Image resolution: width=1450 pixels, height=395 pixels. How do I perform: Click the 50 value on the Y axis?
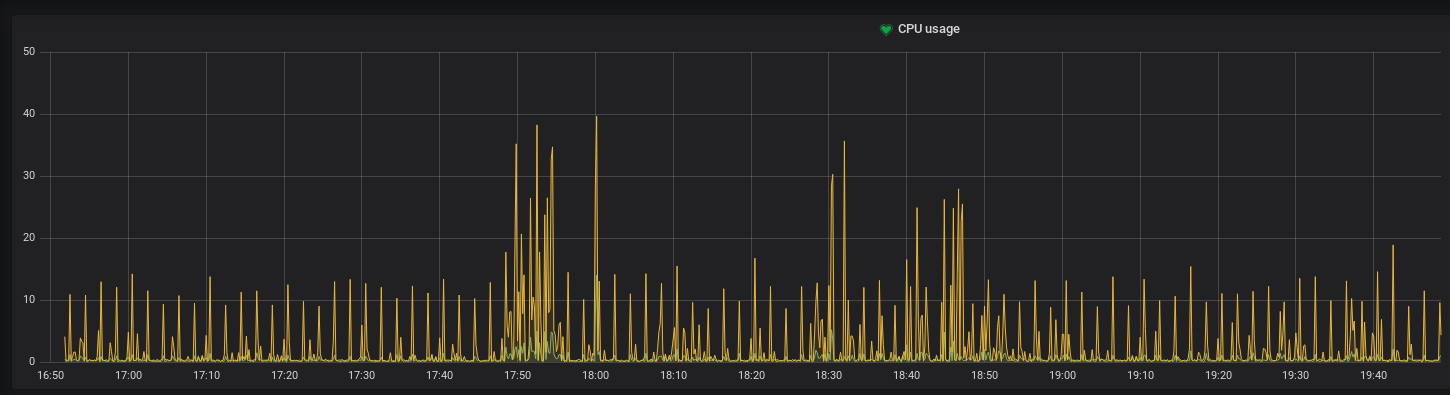pyautogui.click(x=30, y=52)
